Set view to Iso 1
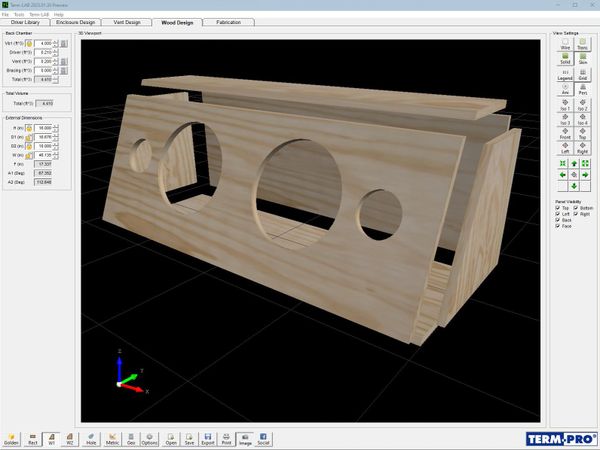 click(x=565, y=105)
